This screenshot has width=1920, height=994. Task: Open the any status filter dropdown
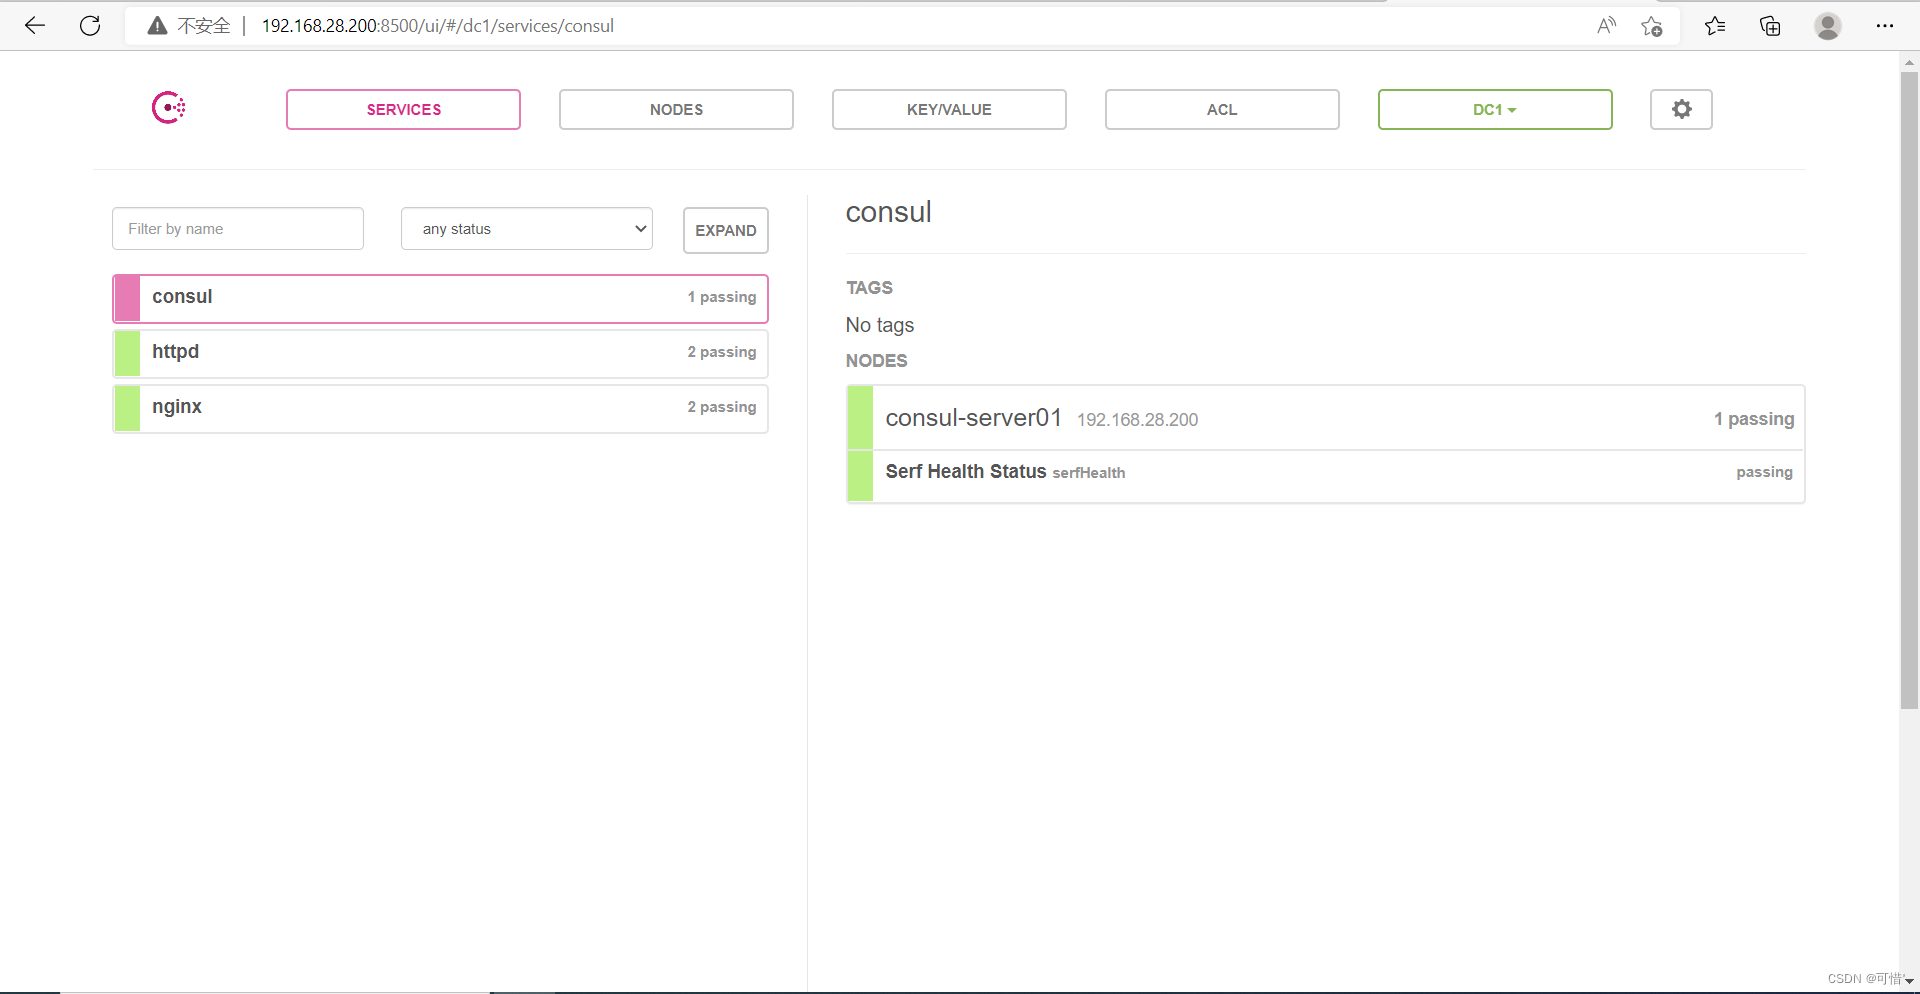point(527,229)
